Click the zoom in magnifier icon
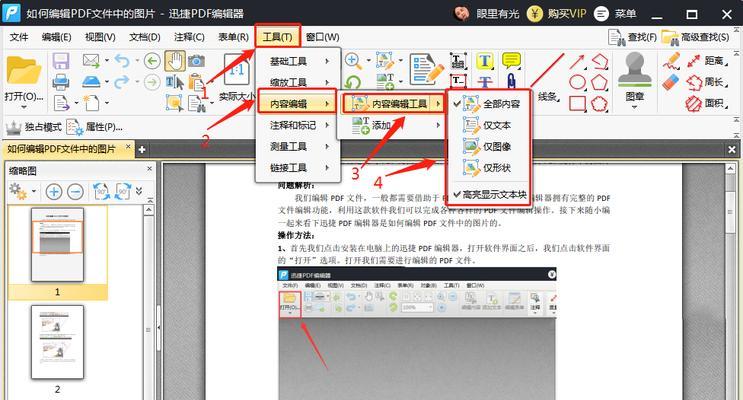 pos(353,61)
